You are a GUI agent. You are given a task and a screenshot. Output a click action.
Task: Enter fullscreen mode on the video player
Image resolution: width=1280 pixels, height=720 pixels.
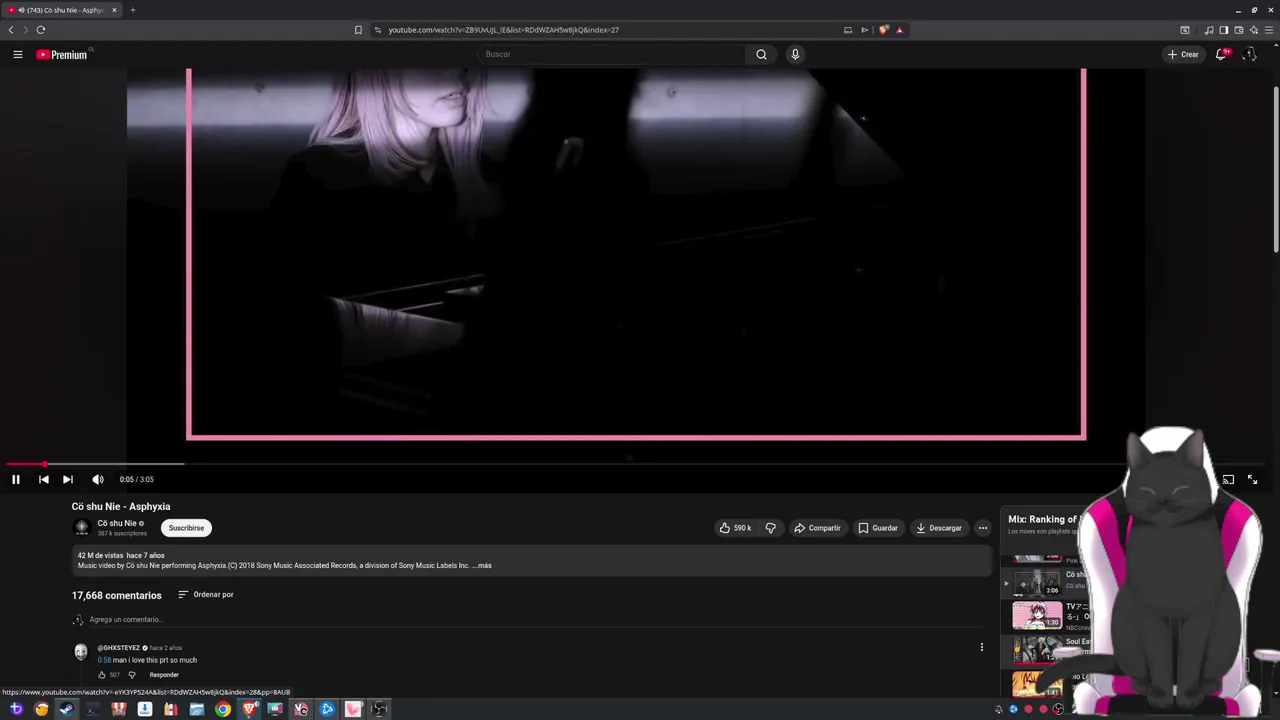[1252, 480]
